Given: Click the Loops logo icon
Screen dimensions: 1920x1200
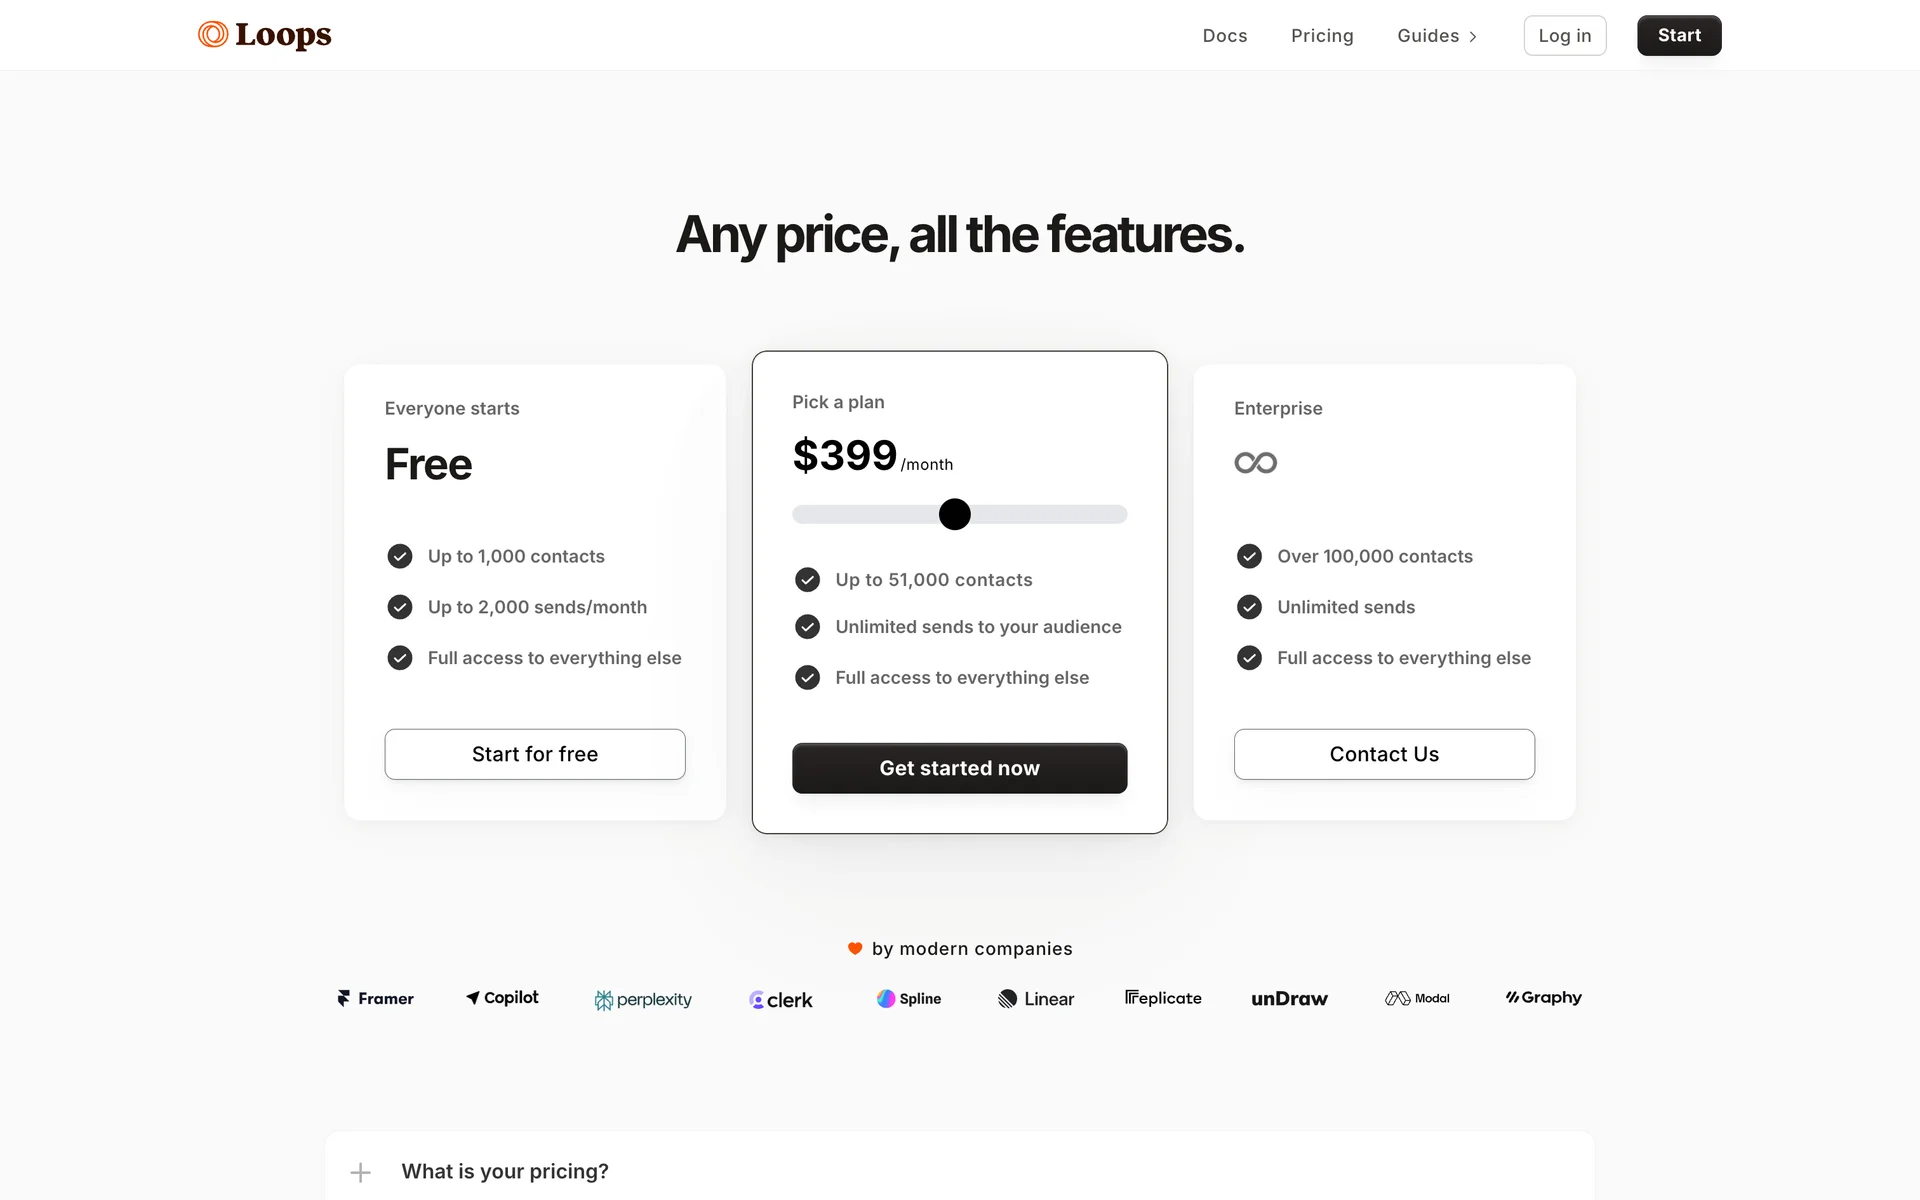Looking at the screenshot, I should [x=213, y=35].
